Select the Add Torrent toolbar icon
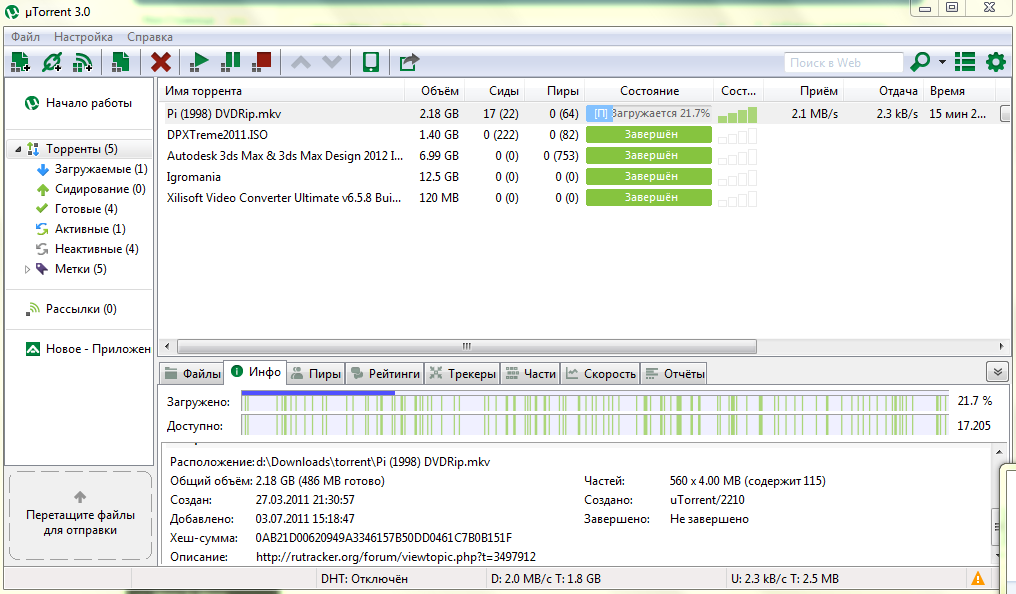This screenshot has height=594, width=1016. (20, 61)
